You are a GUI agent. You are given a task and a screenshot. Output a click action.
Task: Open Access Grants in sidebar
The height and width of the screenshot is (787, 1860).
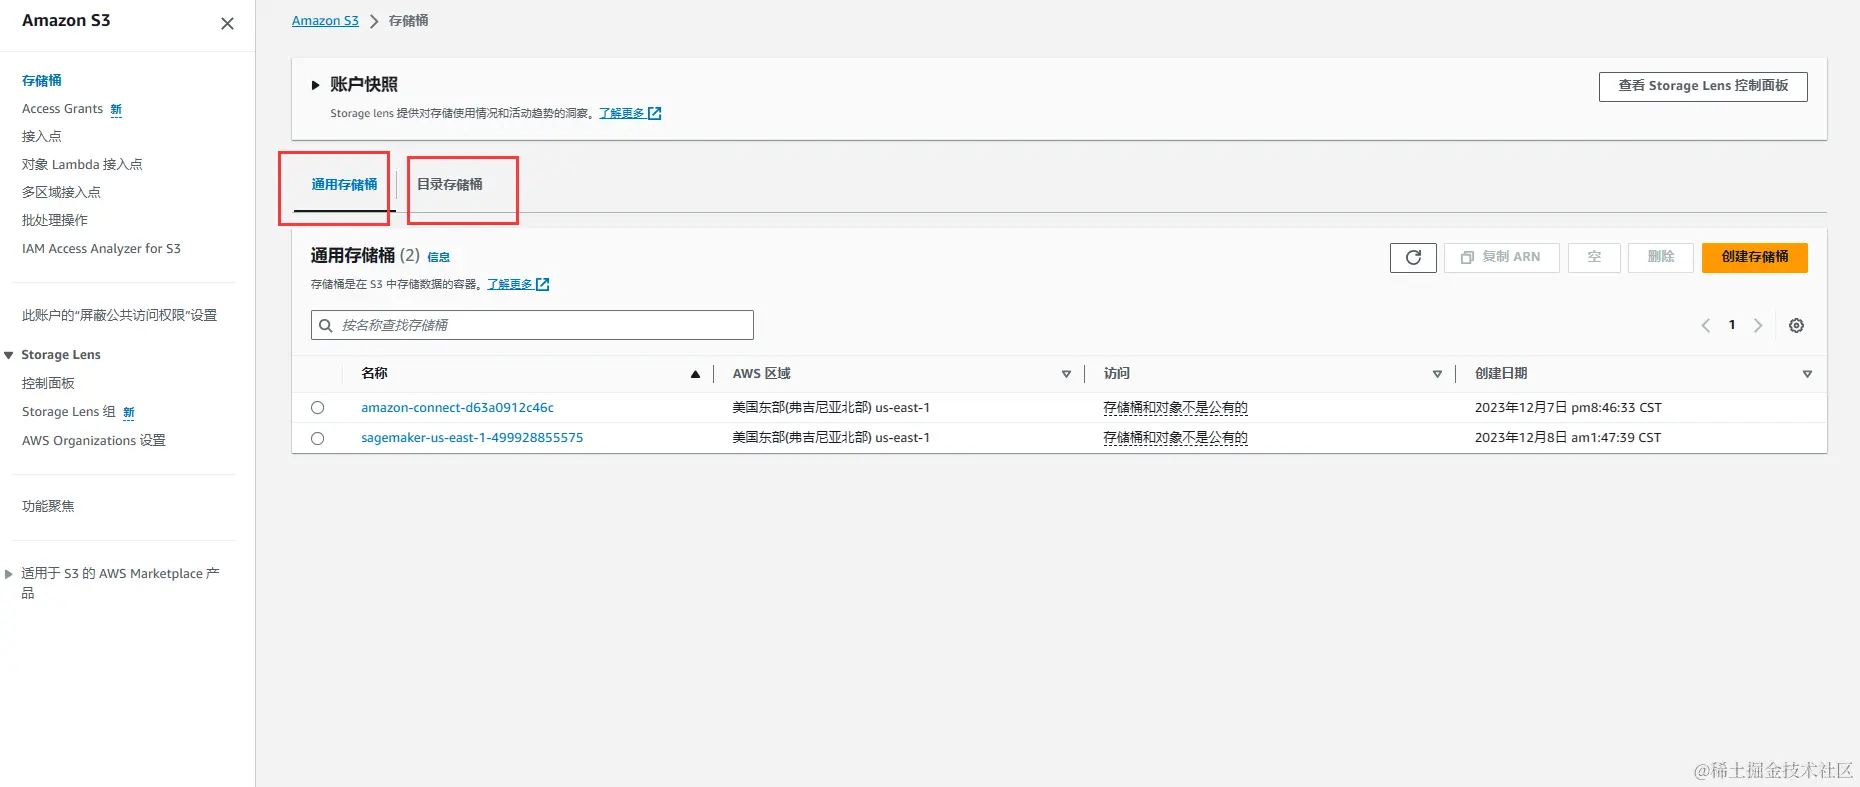tap(62, 108)
